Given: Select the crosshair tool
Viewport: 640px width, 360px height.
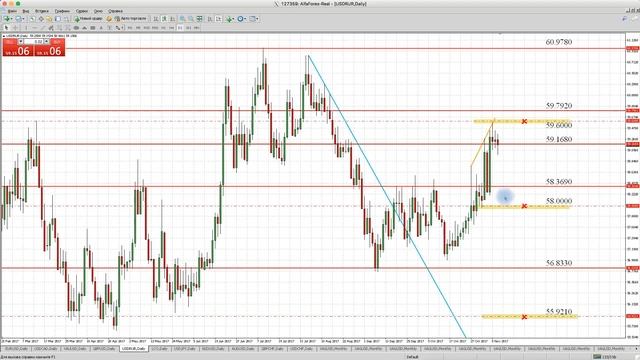Looking at the screenshot, I should (x=15, y=28).
